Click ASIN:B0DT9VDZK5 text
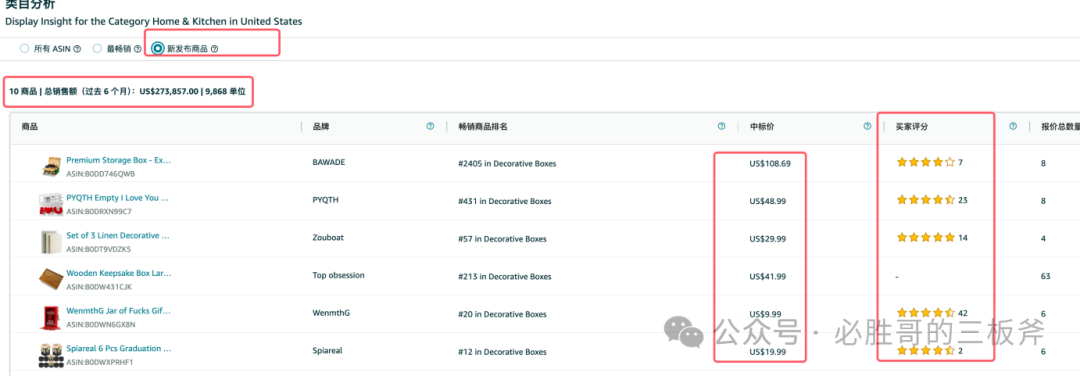 pos(98,249)
